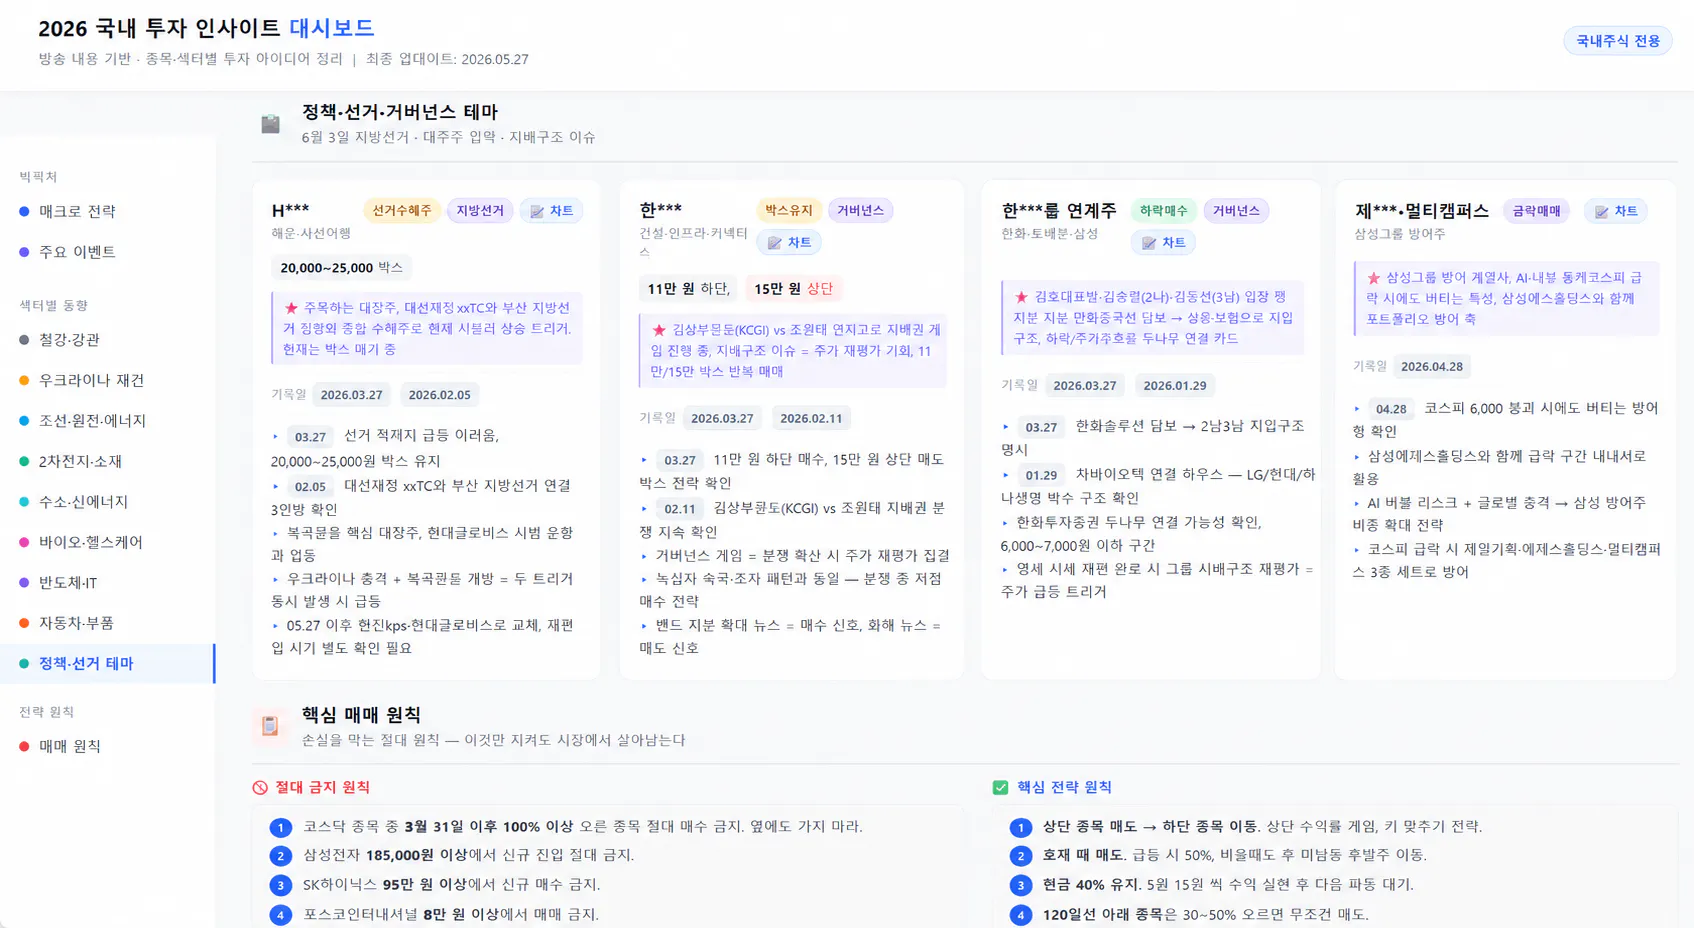This screenshot has width=1694, height=928.
Task: Click the 20,000~25,000 박스 price chip
Action: click(x=341, y=268)
